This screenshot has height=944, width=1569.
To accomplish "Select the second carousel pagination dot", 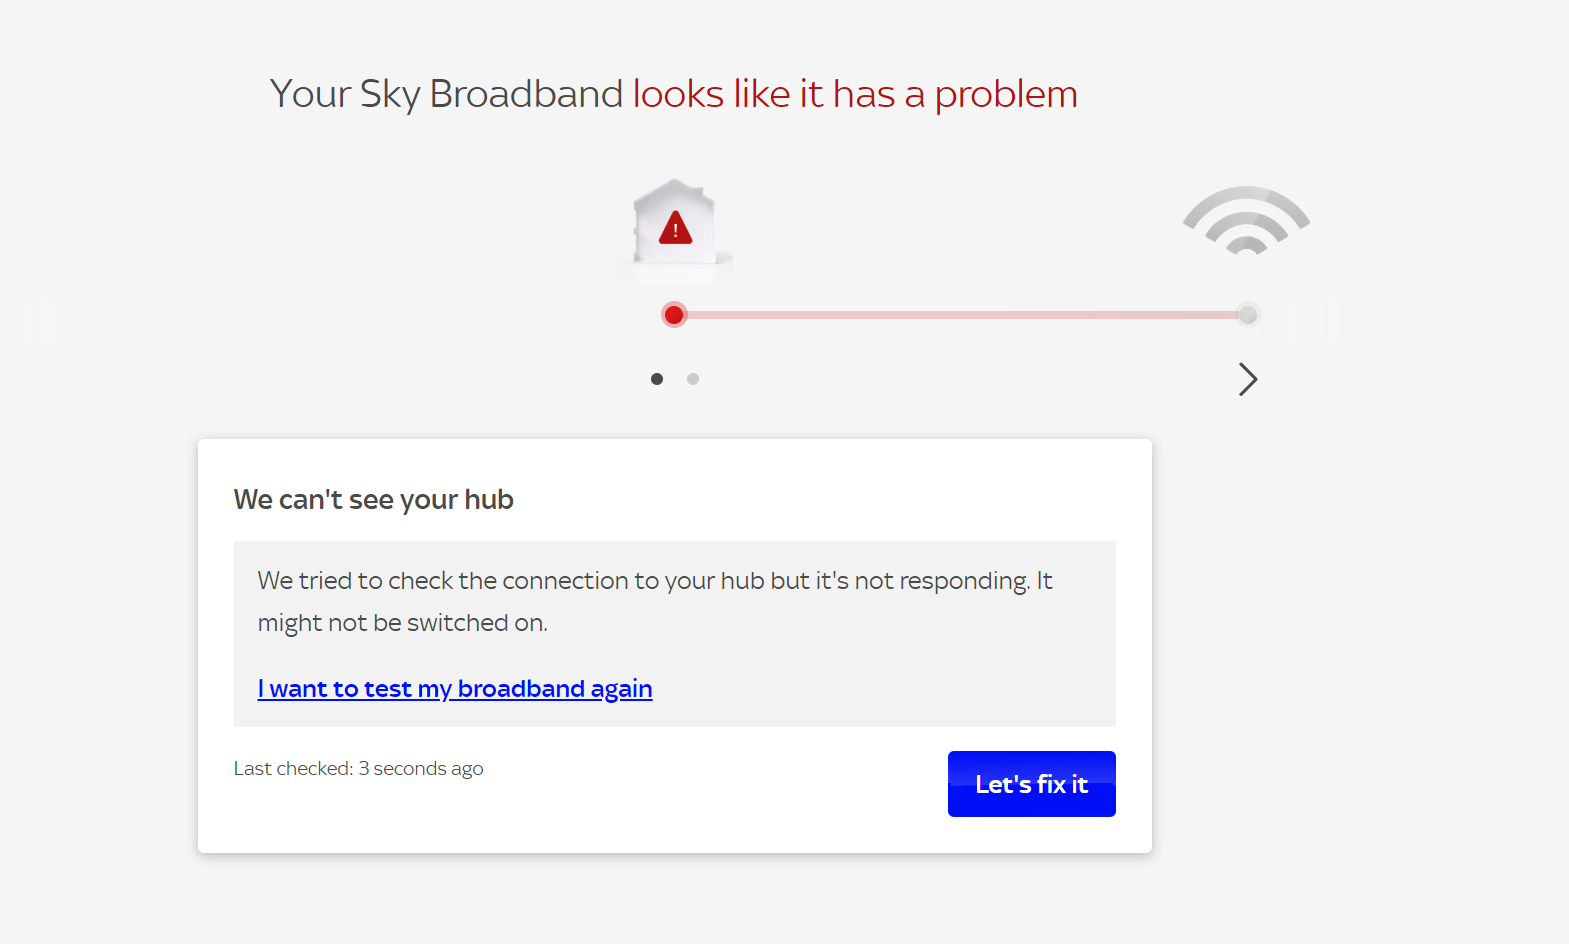I will tap(693, 379).
